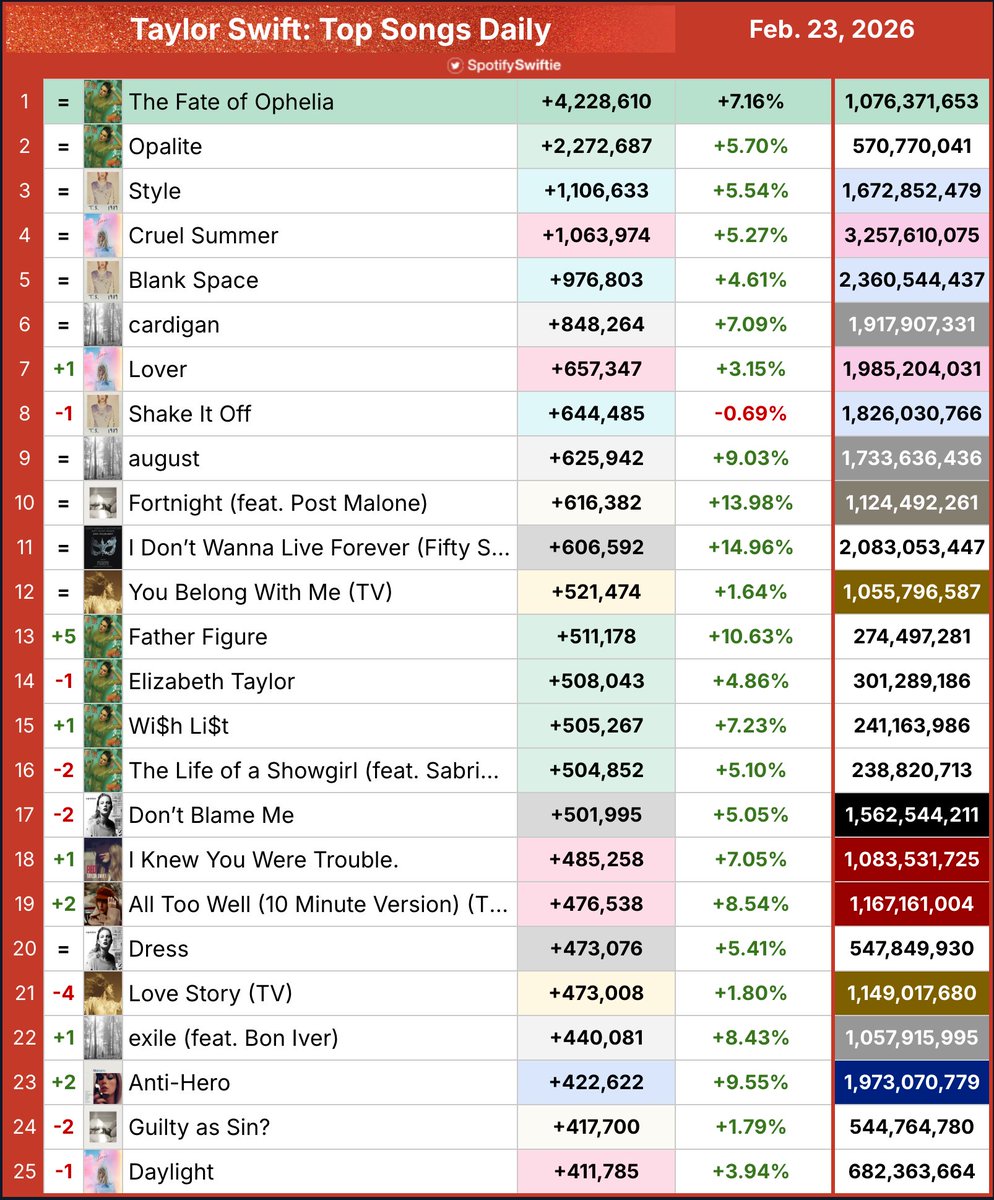Viewport: 994px width, 1200px height.
Task: Click total streams '682,363,664'
Action: coord(912,1172)
